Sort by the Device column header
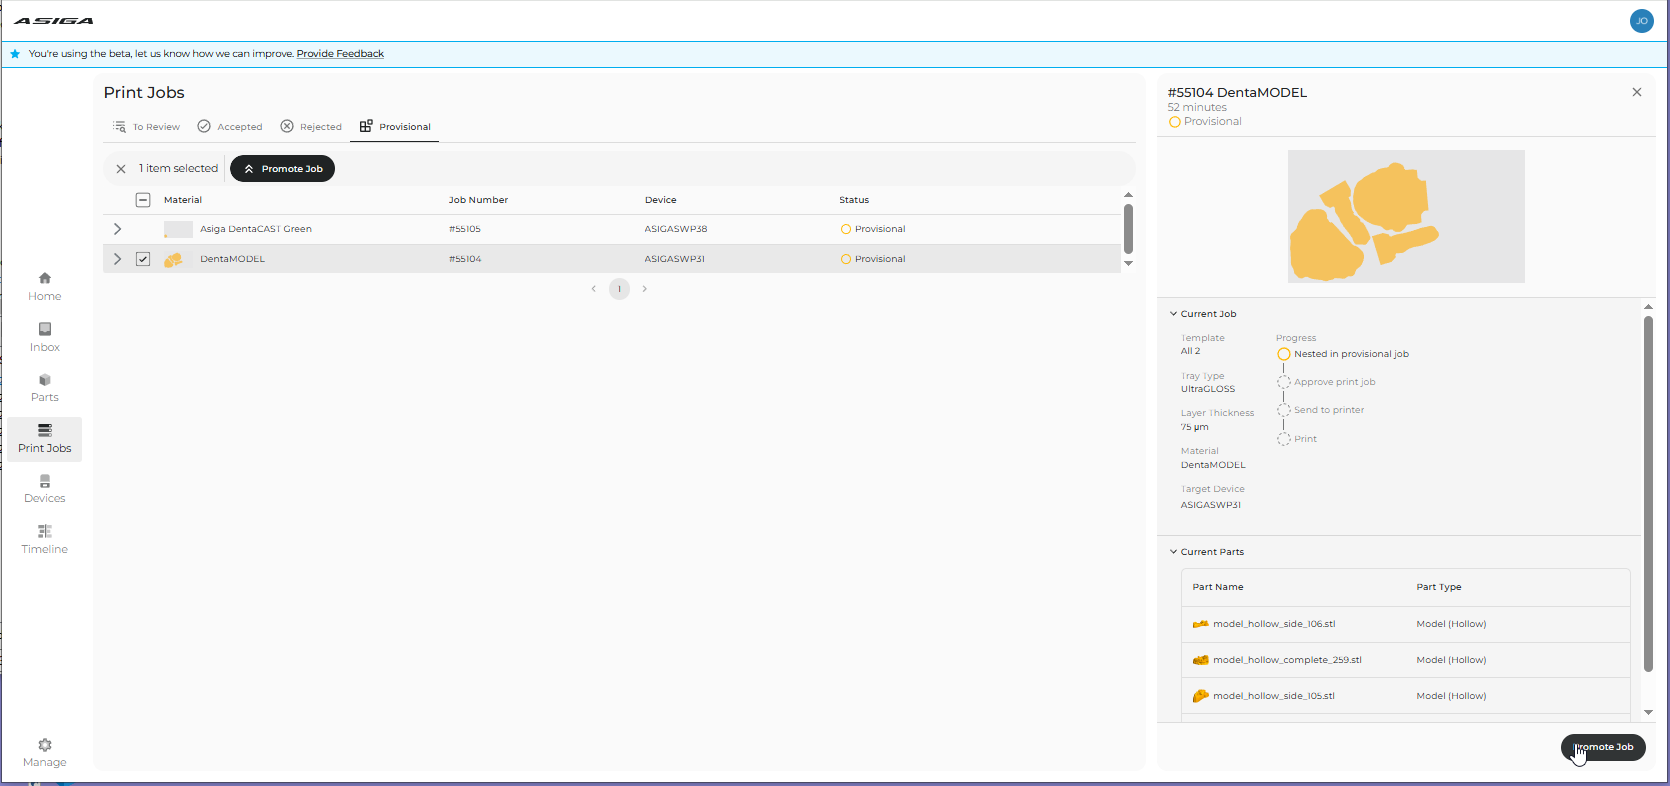Image resolution: width=1670 pixels, height=786 pixels. point(661,200)
